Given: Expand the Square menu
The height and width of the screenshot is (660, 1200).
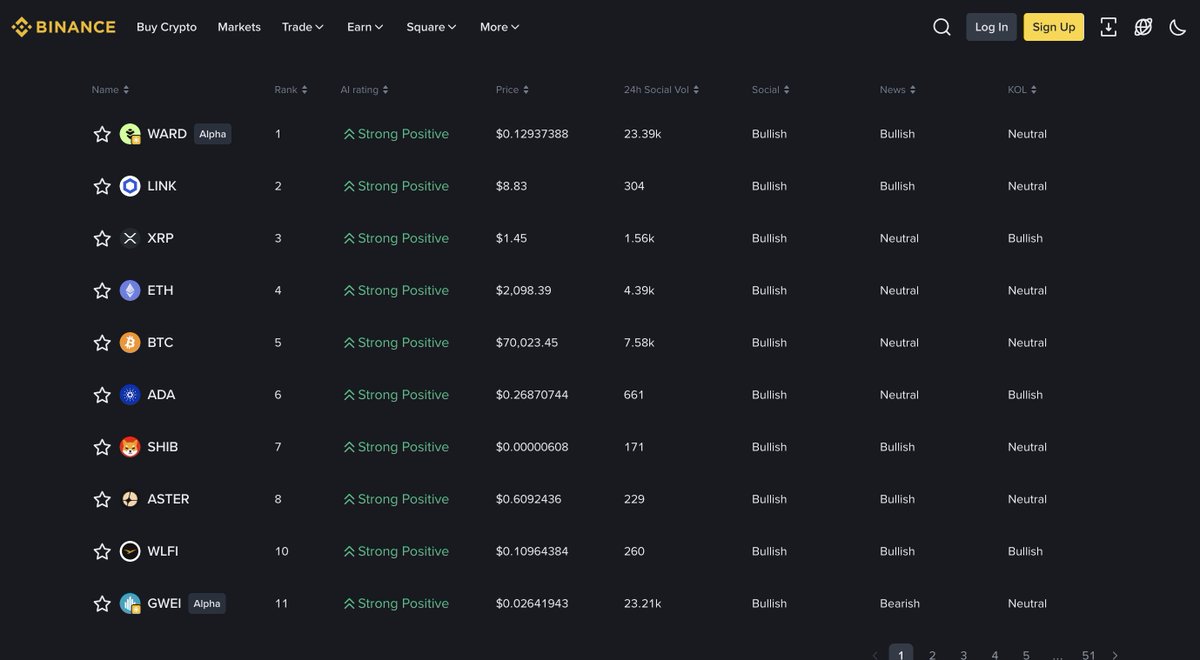Looking at the screenshot, I should pyautogui.click(x=431, y=27).
